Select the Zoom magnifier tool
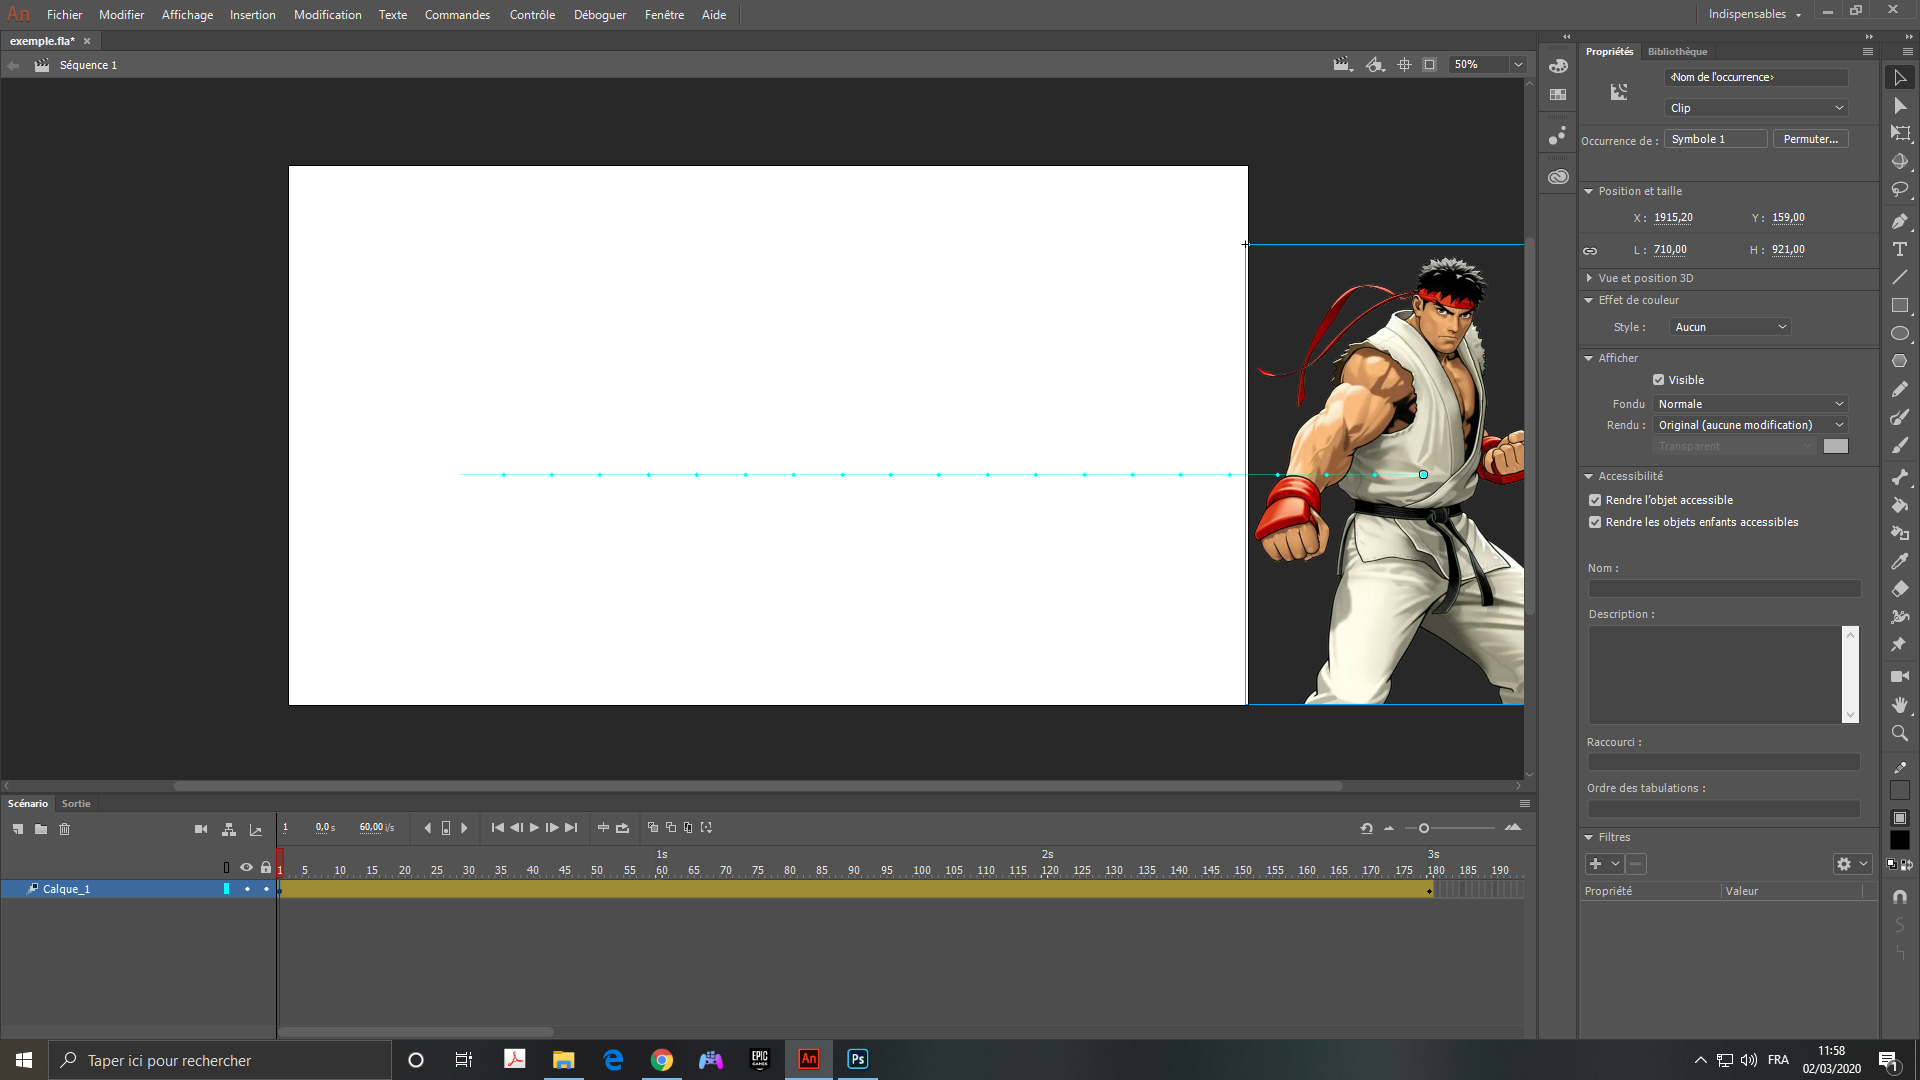The height and width of the screenshot is (1080, 1920). pyautogui.click(x=1900, y=733)
